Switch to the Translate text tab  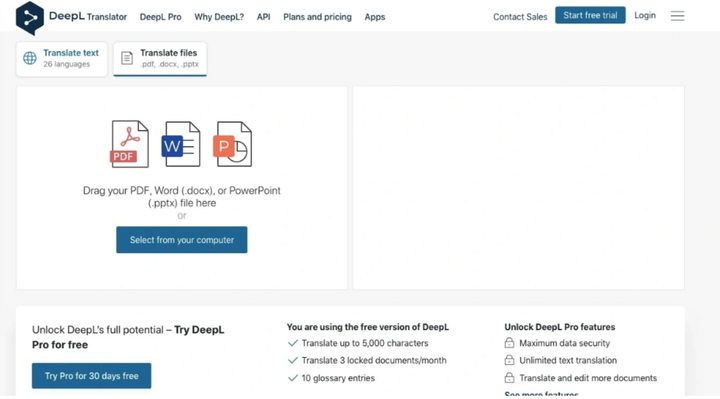pyautogui.click(x=62, y=59)
